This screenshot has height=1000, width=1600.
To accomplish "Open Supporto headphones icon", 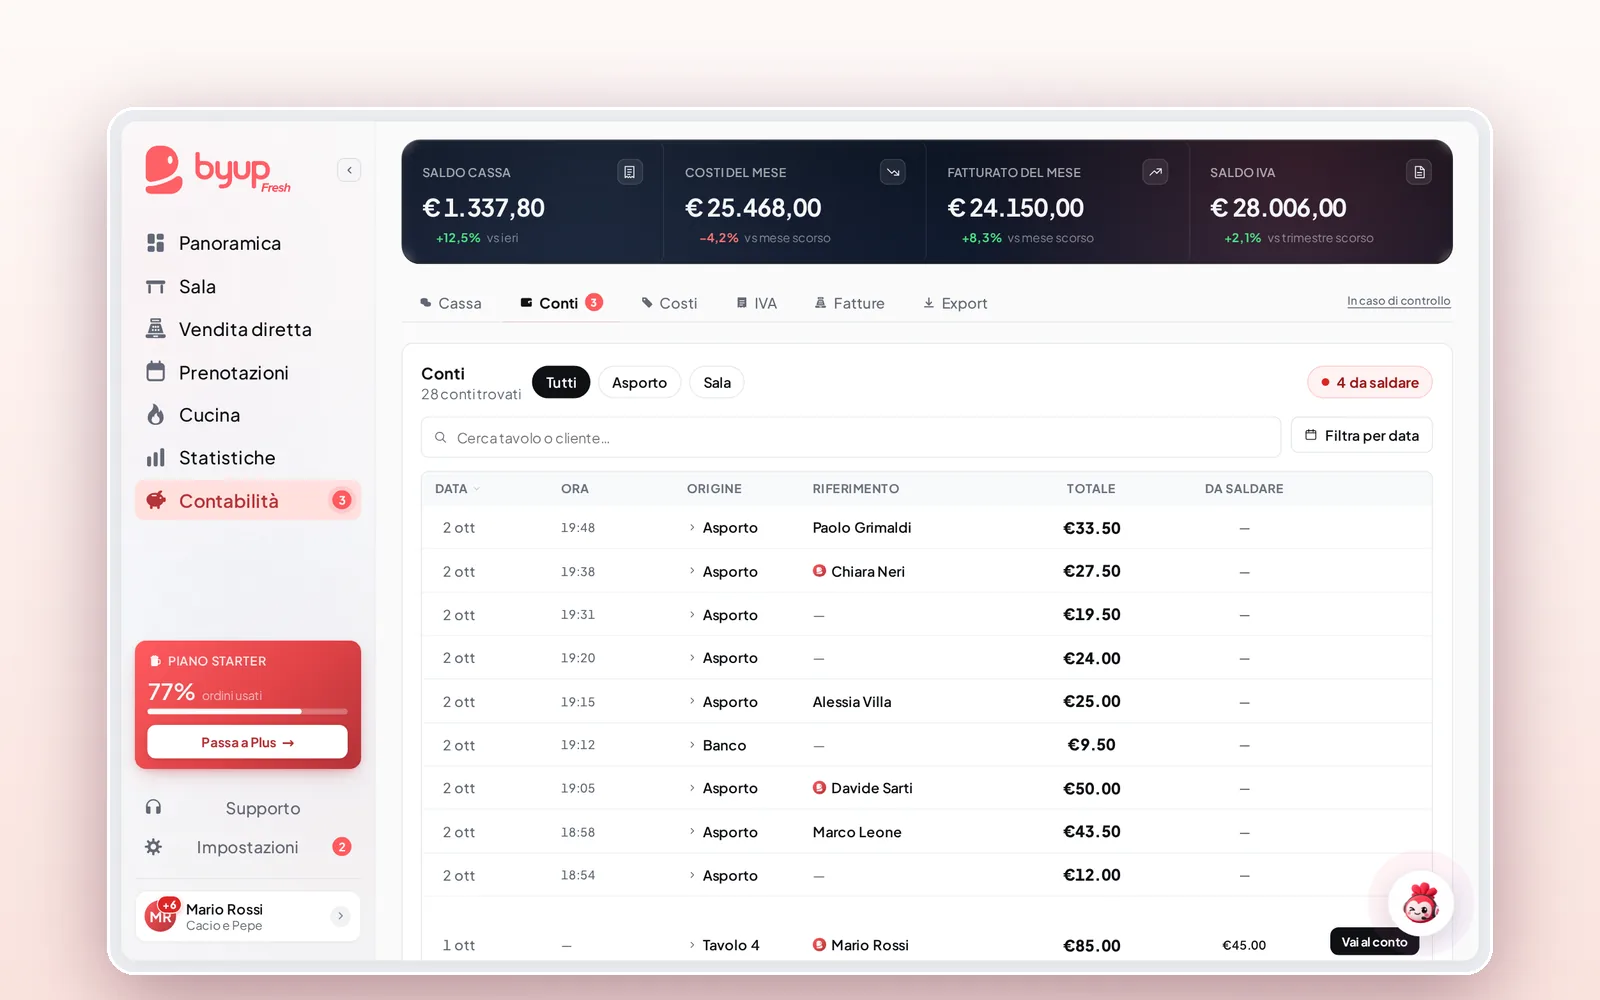I will point(153,807).
